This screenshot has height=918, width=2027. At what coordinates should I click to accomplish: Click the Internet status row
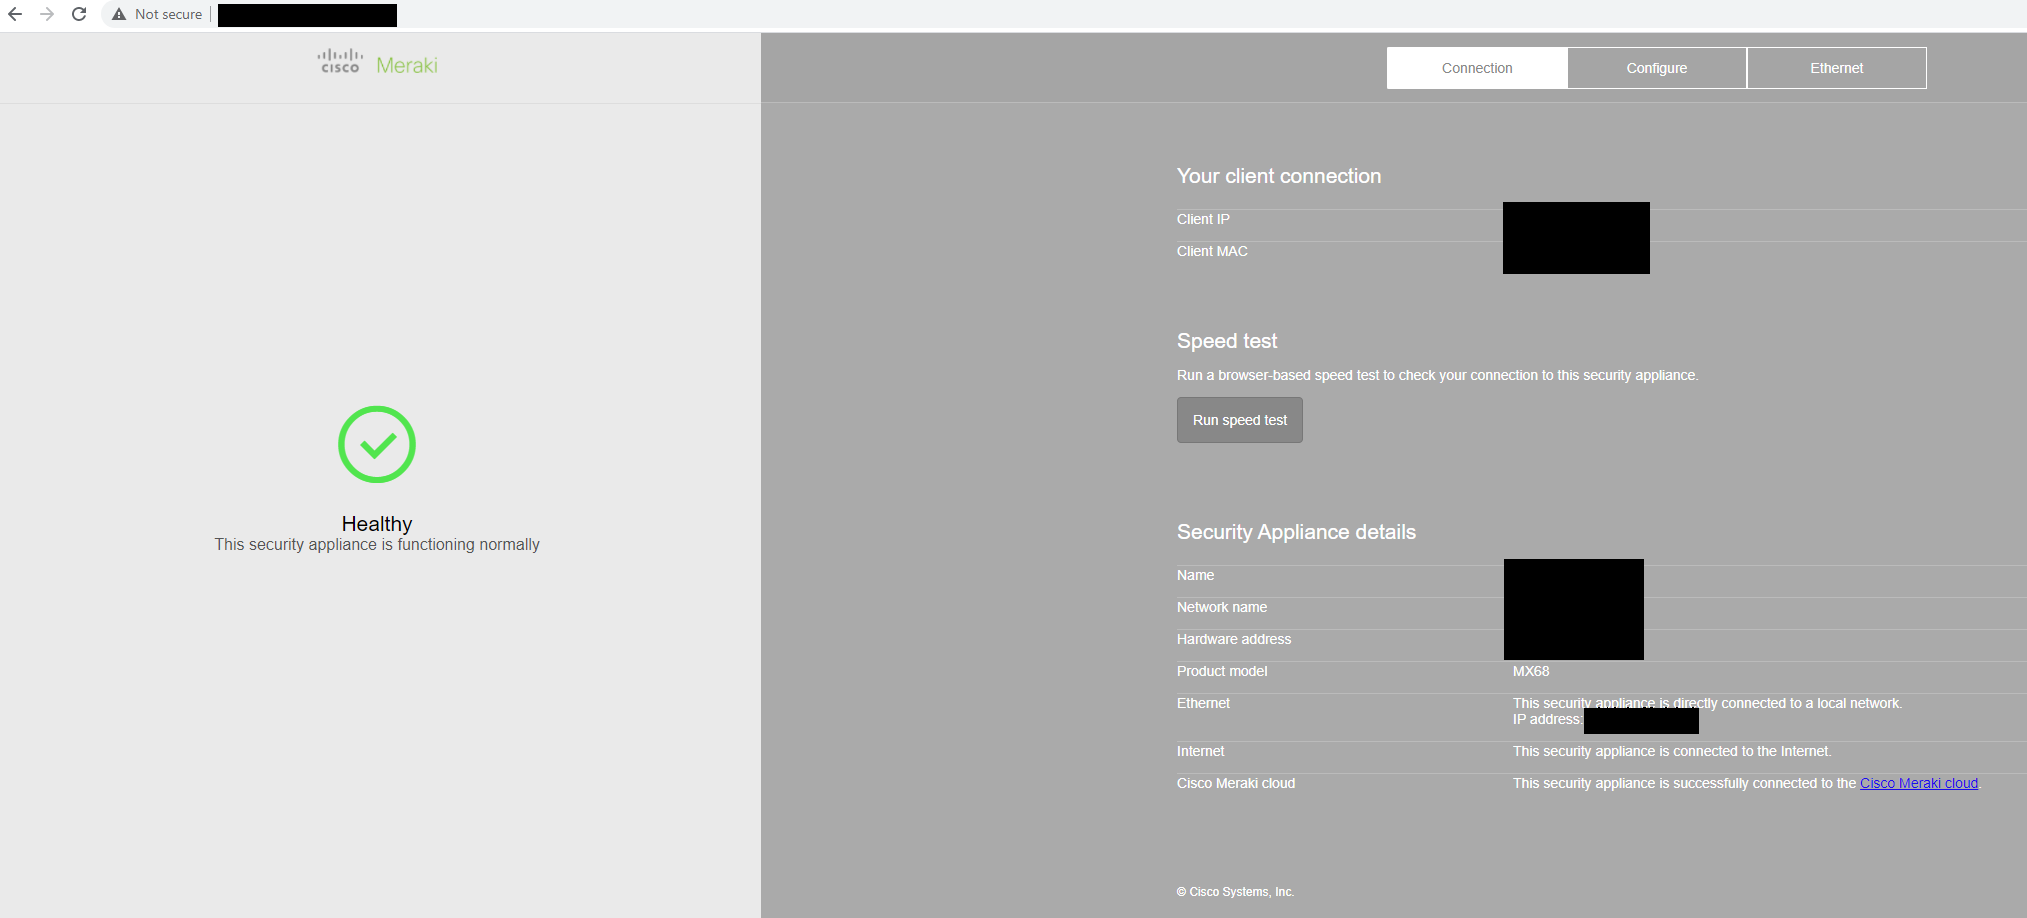[1200, 751]
